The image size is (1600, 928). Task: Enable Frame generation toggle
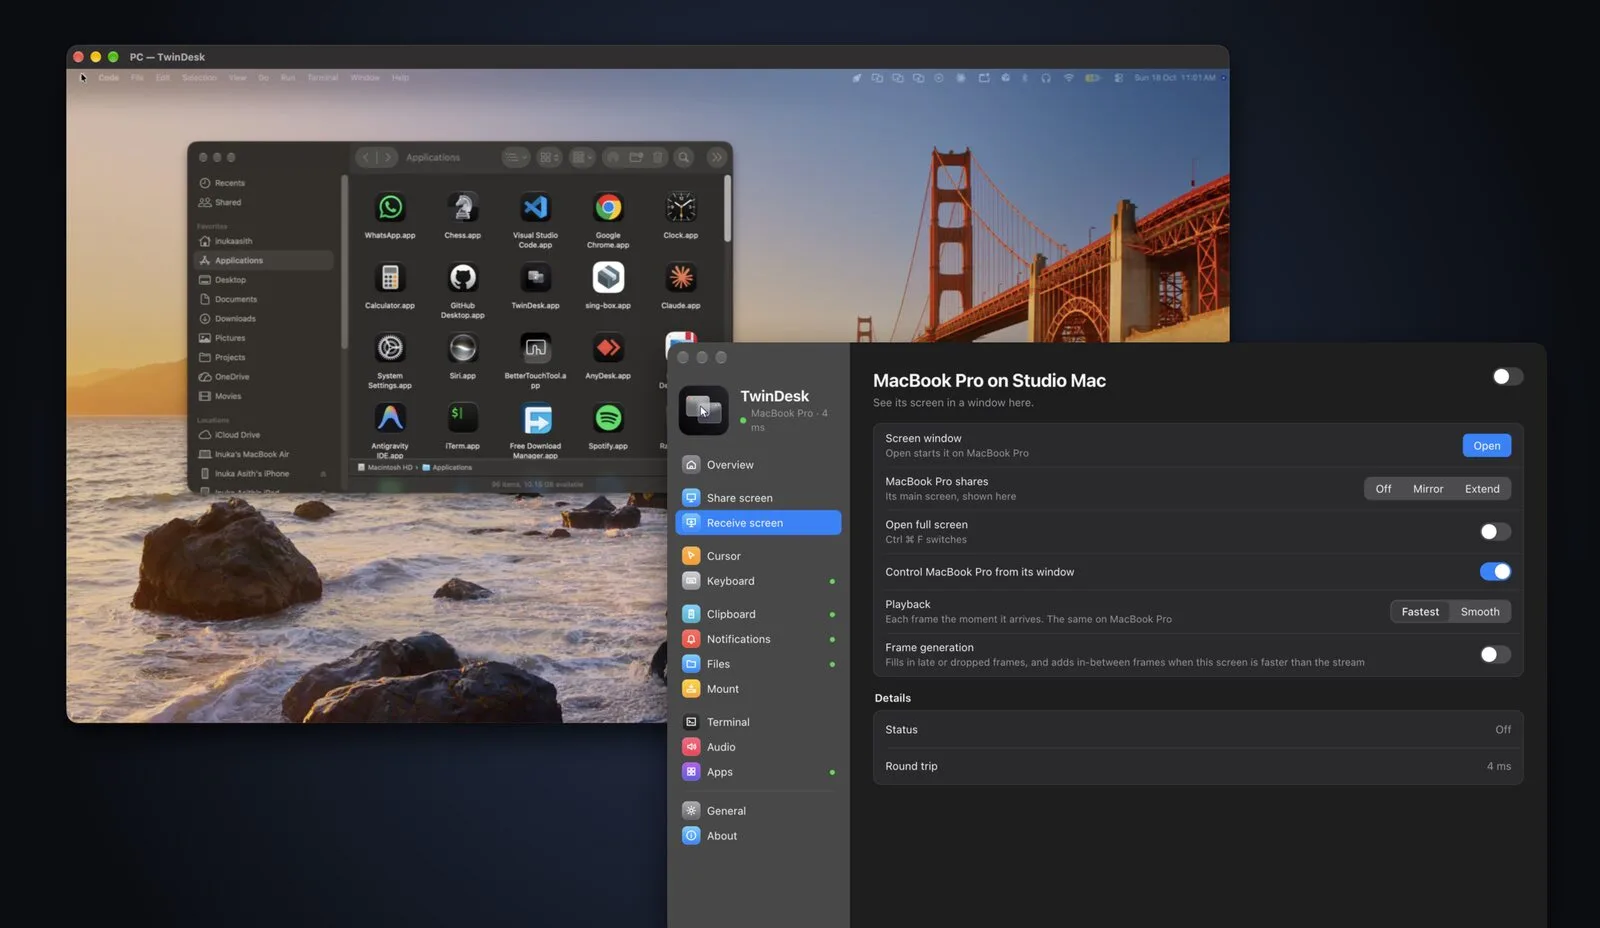pyautogui.click(x=1495, y=655)
